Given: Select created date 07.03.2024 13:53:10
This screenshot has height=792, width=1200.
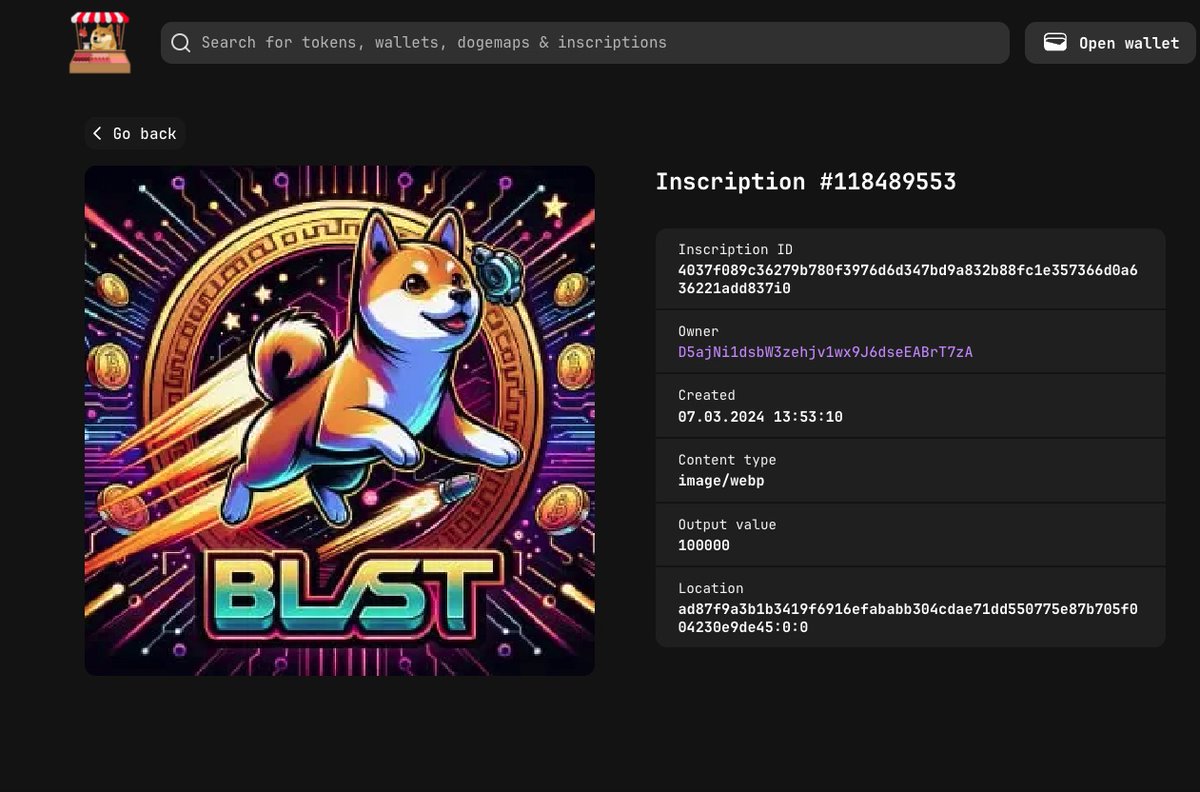Looking at the screenshot, I should coord(760,416).
